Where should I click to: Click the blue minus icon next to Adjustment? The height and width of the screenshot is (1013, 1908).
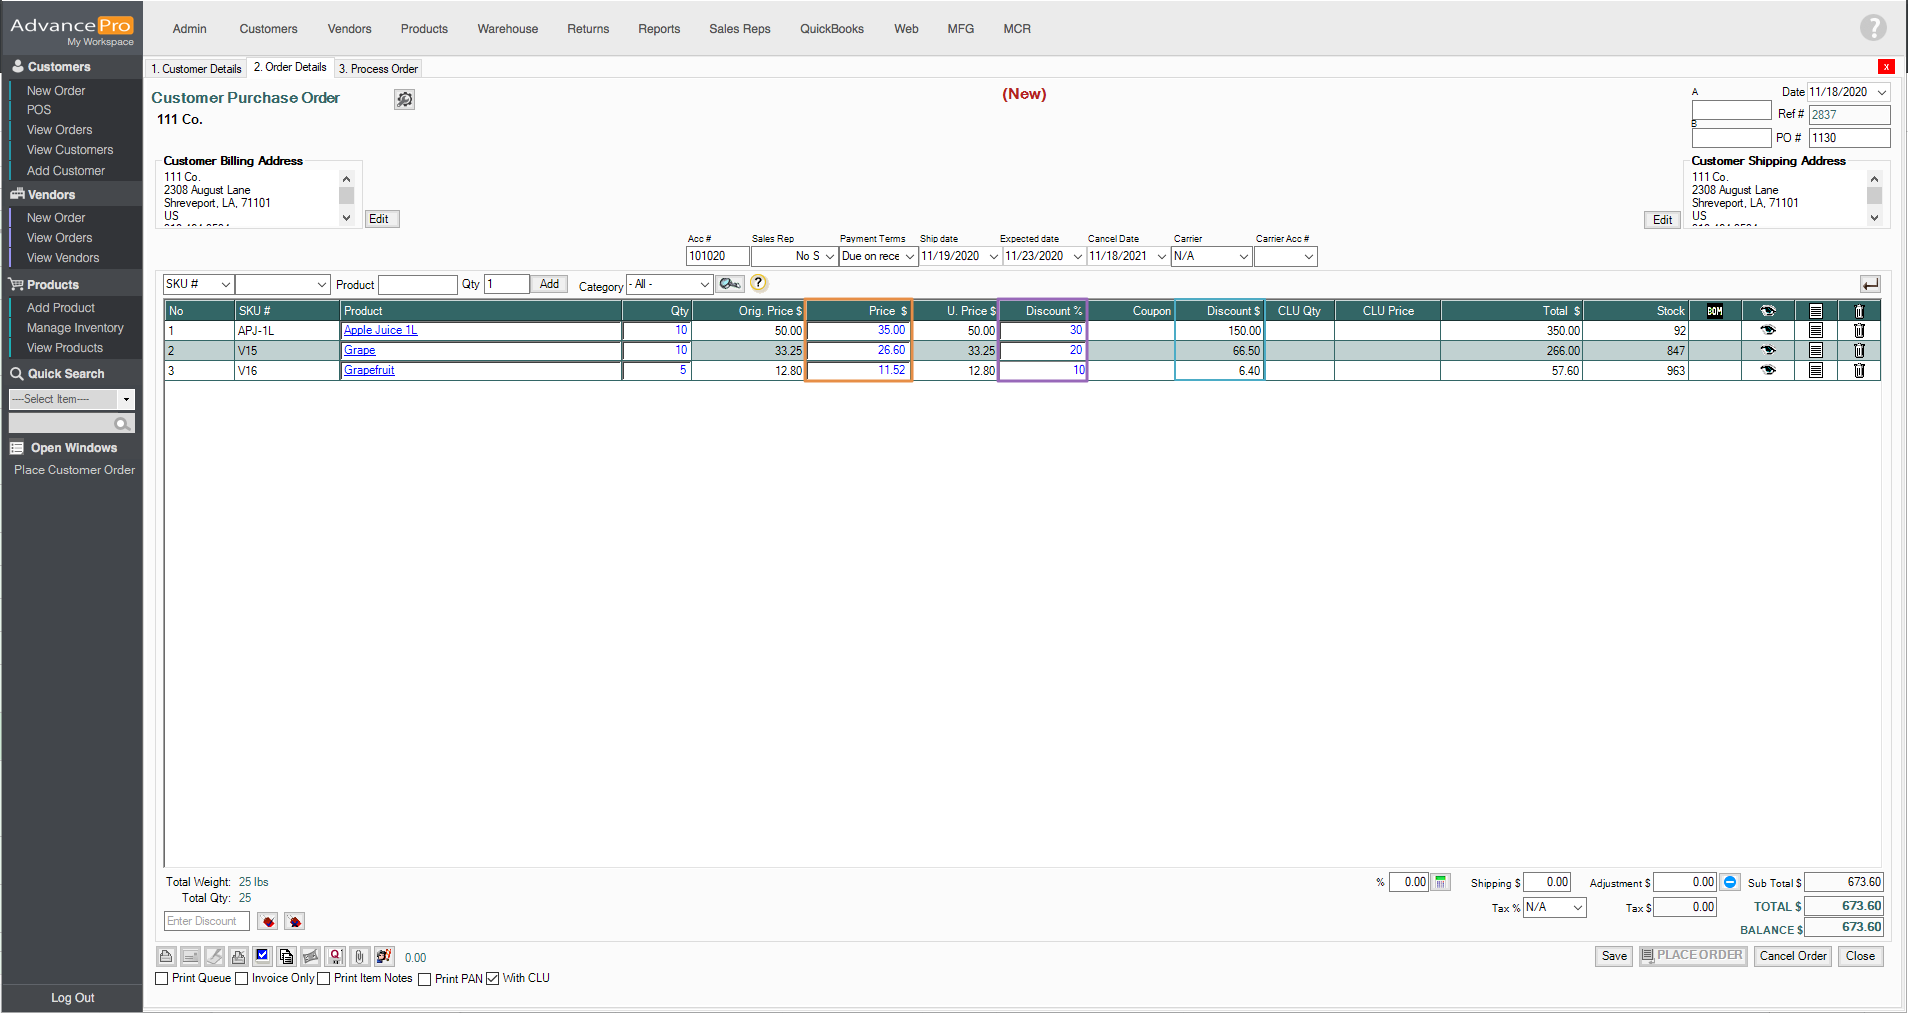coord(1730,882)
